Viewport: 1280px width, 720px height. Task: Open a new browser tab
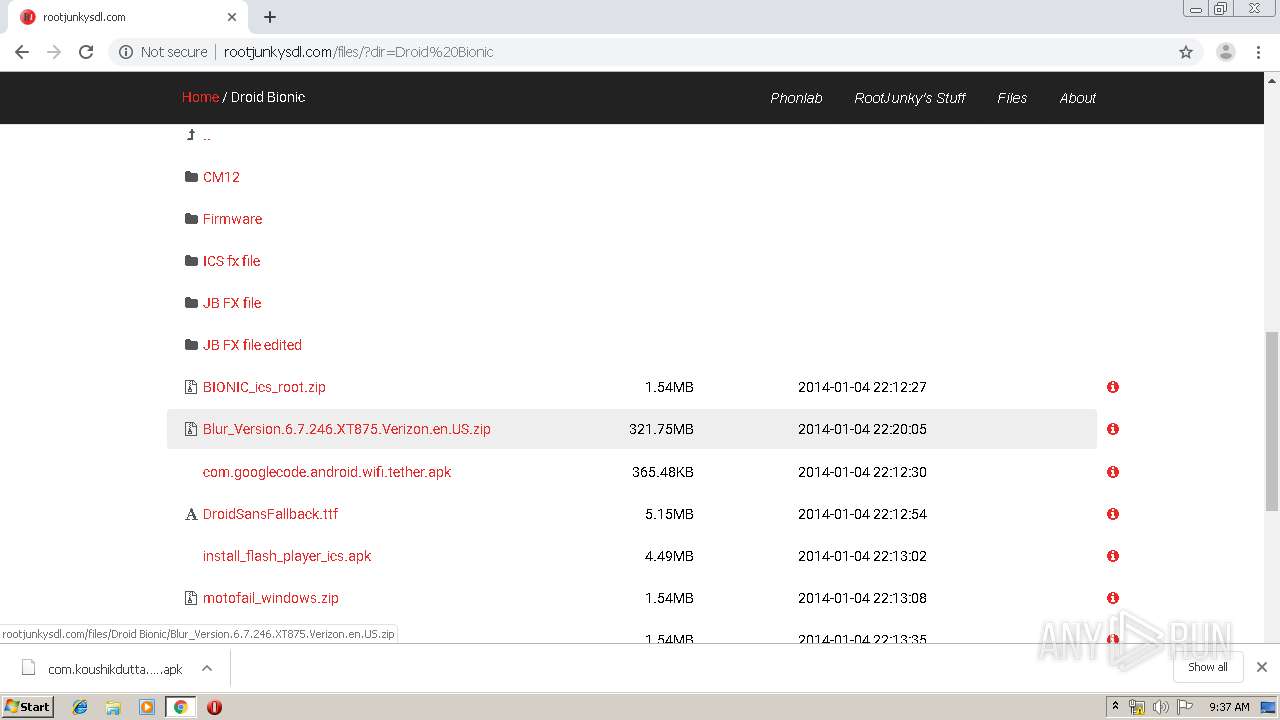click(x=270, y=17)
